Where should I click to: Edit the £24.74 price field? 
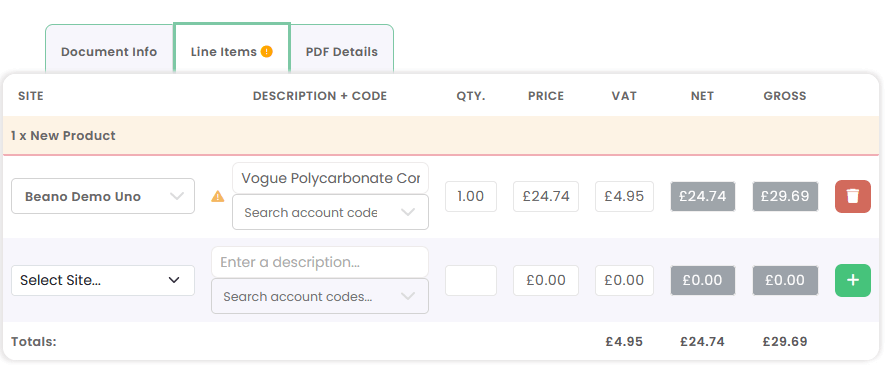546,196
